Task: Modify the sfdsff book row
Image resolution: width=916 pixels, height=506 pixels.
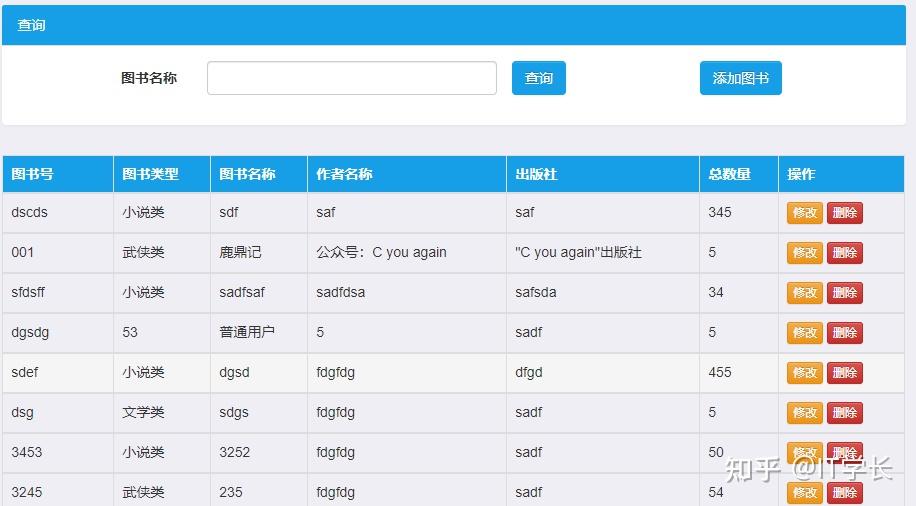Action: click(804, 293)
